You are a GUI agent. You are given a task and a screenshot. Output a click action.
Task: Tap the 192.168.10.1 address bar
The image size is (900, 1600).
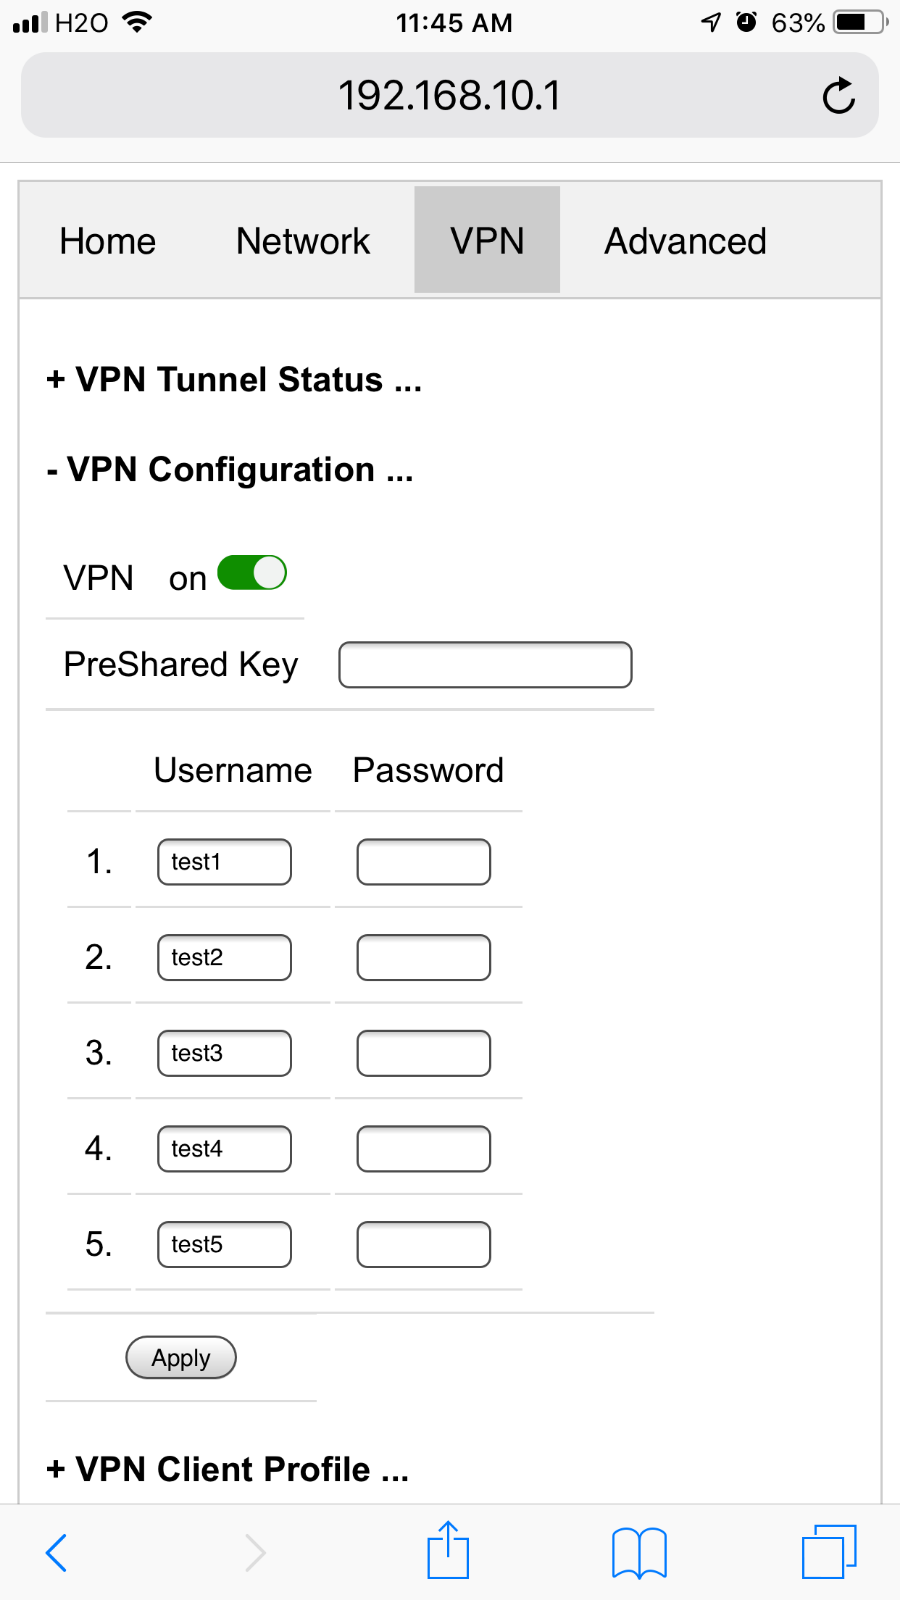tap(449, 96)
